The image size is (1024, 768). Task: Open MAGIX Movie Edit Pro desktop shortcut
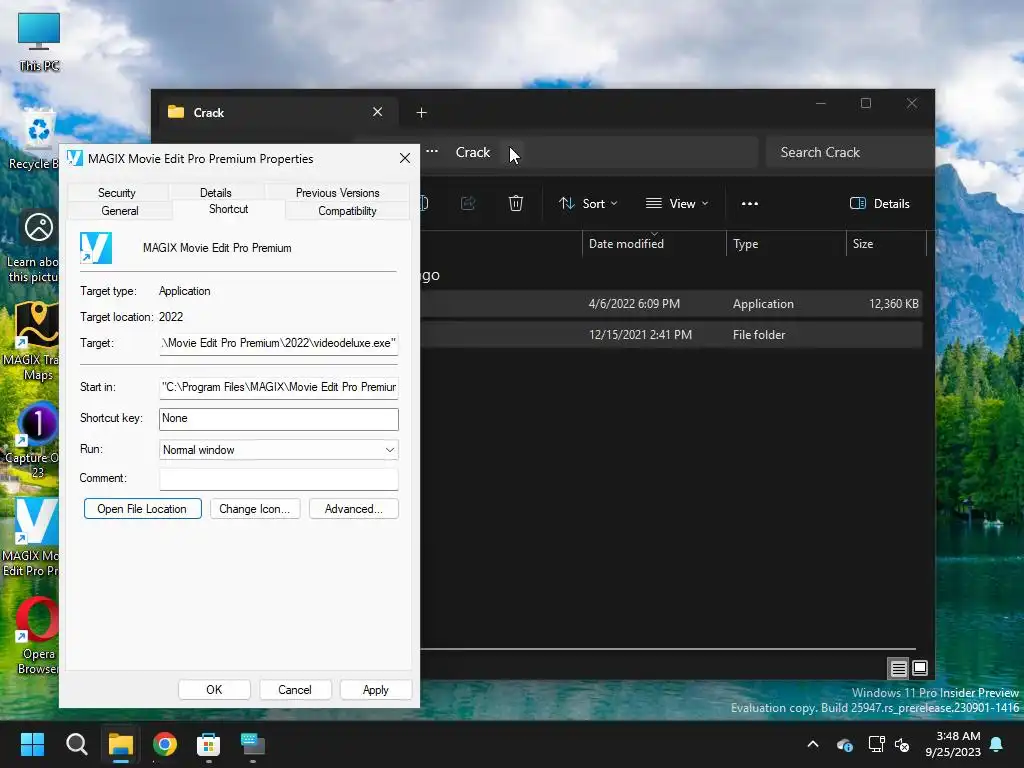(33, 537)
